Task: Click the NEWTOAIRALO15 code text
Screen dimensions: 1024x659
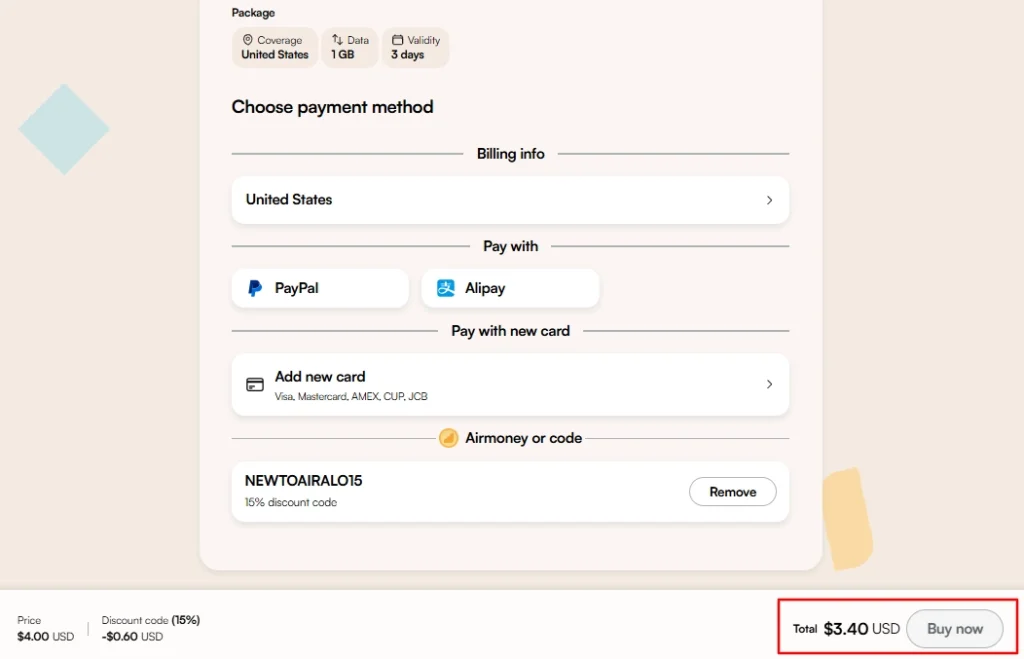Action: click(304, 481)
